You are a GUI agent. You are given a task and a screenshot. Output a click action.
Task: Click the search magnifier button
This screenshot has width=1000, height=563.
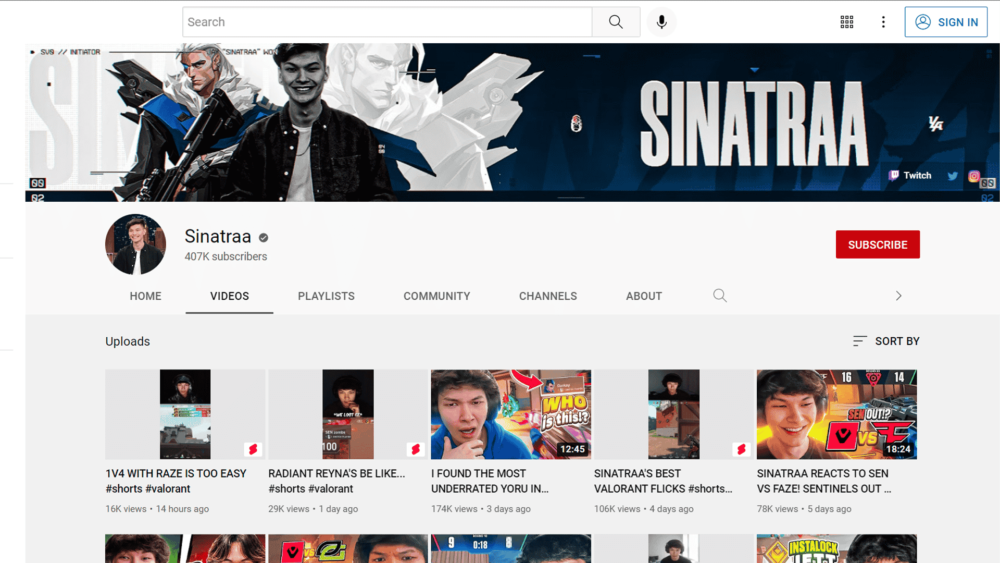tap(615, 22)
